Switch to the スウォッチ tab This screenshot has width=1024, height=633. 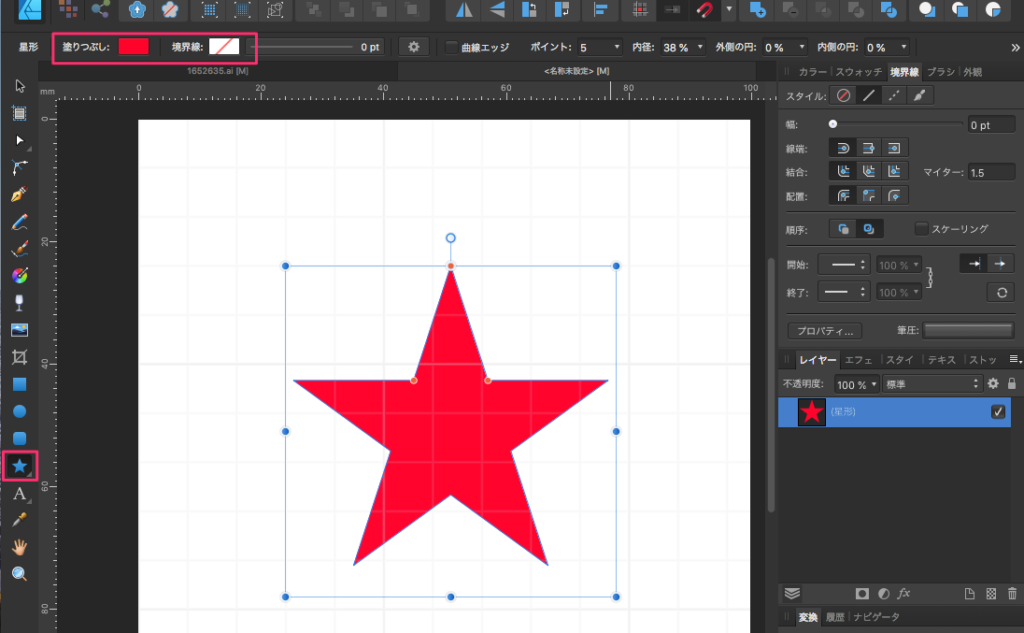pos(859,72)
